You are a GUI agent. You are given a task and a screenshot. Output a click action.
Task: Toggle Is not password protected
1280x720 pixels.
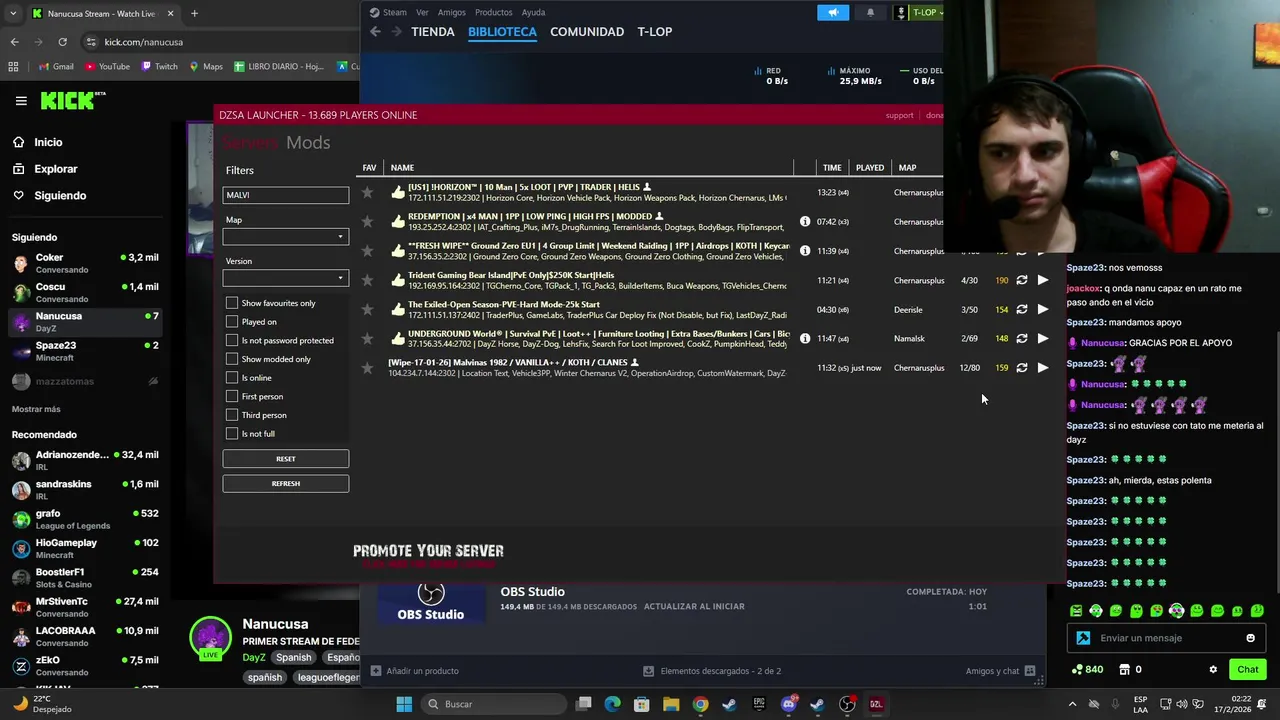[x=232, y=340]
